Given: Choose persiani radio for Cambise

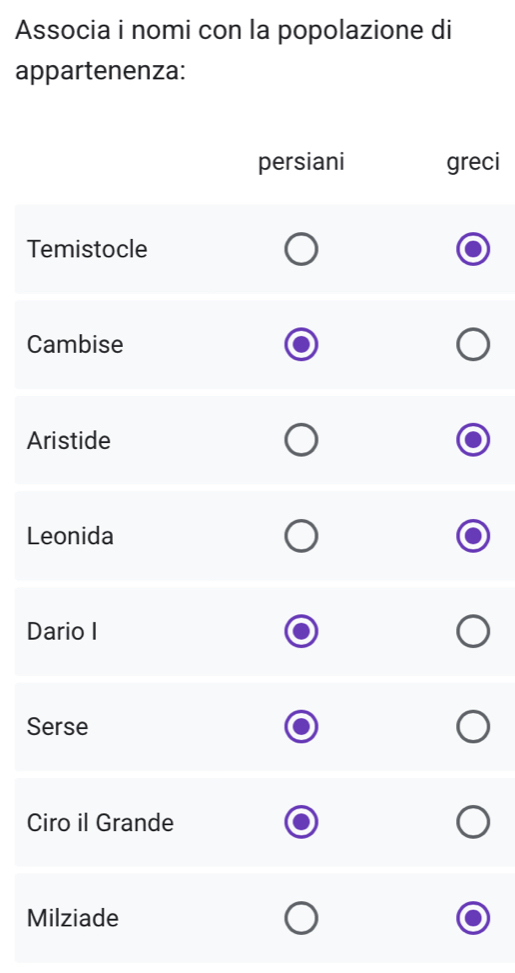Looking at the screenshot, I should click(x=302, y=345).
